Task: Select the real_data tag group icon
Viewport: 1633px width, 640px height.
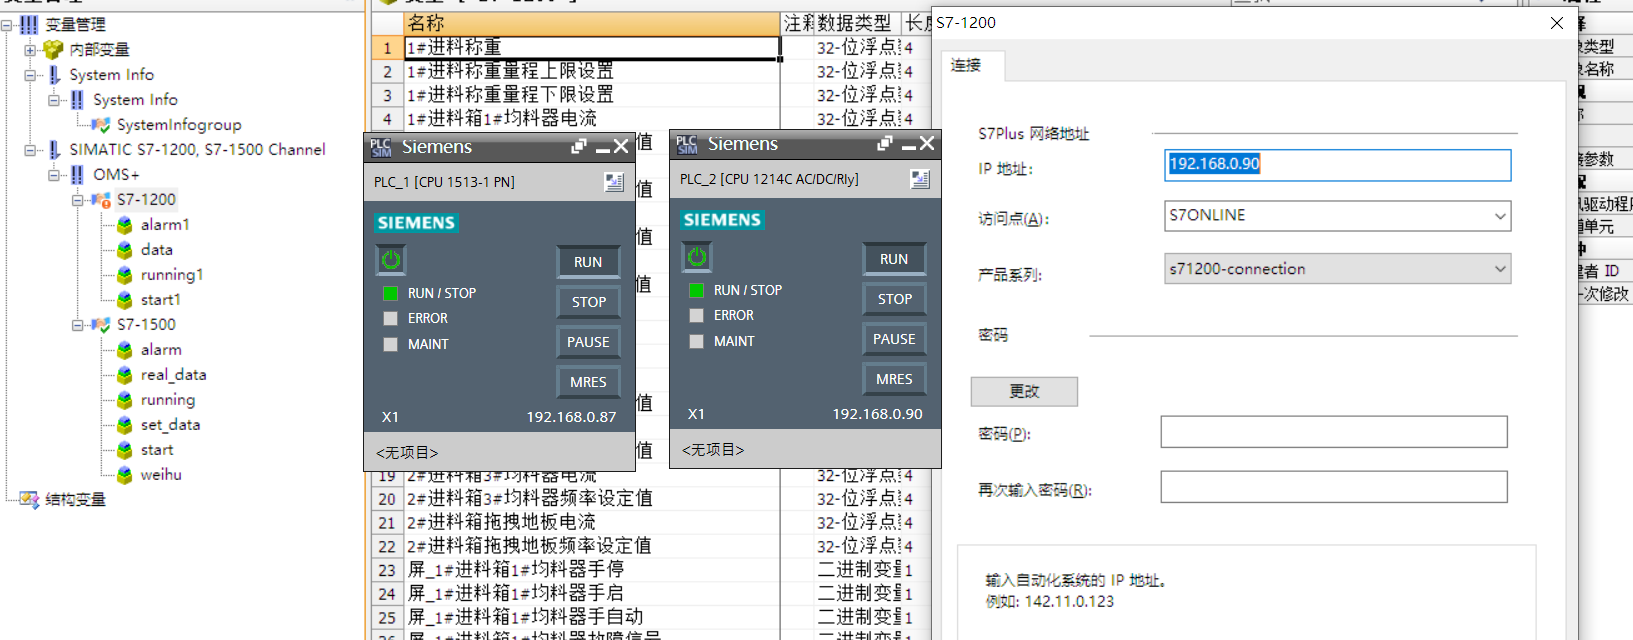Action: 125,375
